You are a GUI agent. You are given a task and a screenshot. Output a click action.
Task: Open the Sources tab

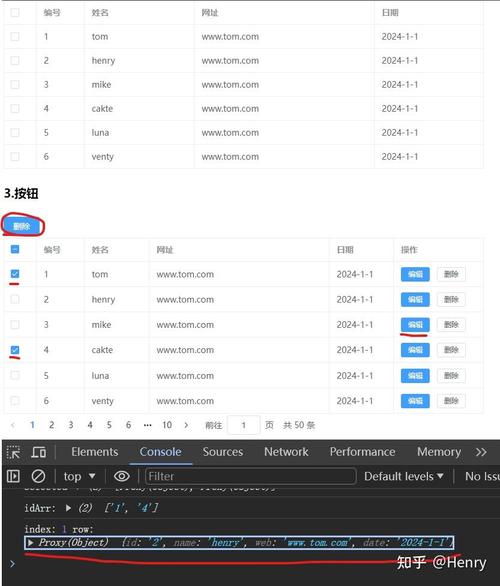coord(223,452)
